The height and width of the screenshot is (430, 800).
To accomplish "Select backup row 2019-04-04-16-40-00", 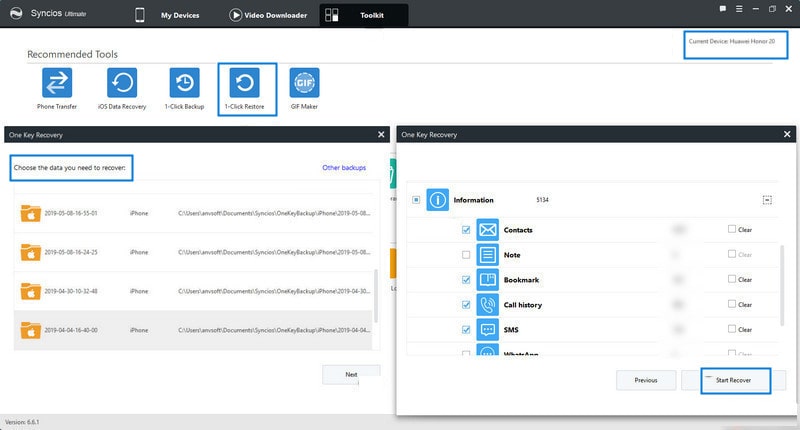I will tap(193, 330).
